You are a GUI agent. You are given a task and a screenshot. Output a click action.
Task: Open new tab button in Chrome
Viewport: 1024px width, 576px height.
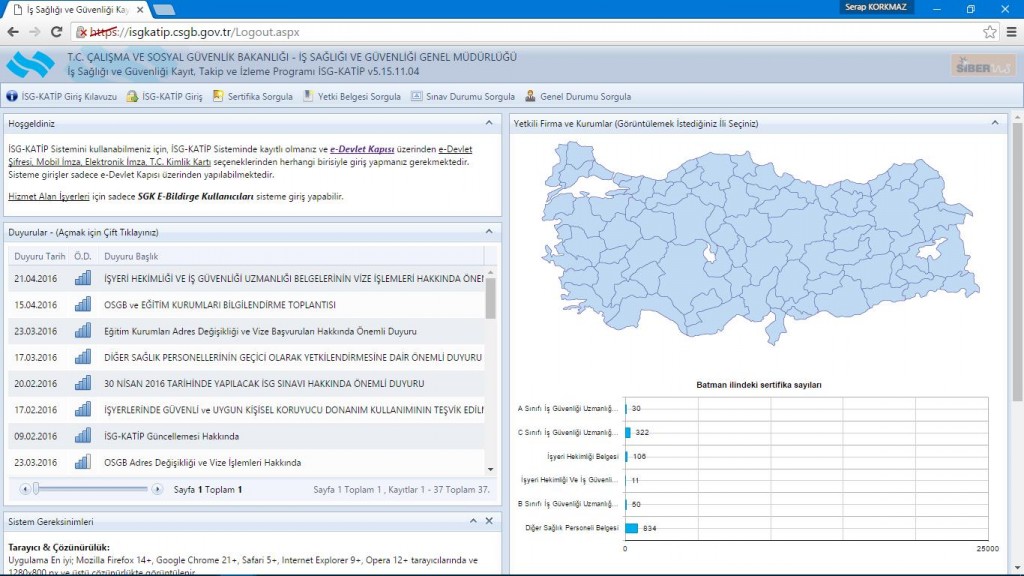click(163, 10)
